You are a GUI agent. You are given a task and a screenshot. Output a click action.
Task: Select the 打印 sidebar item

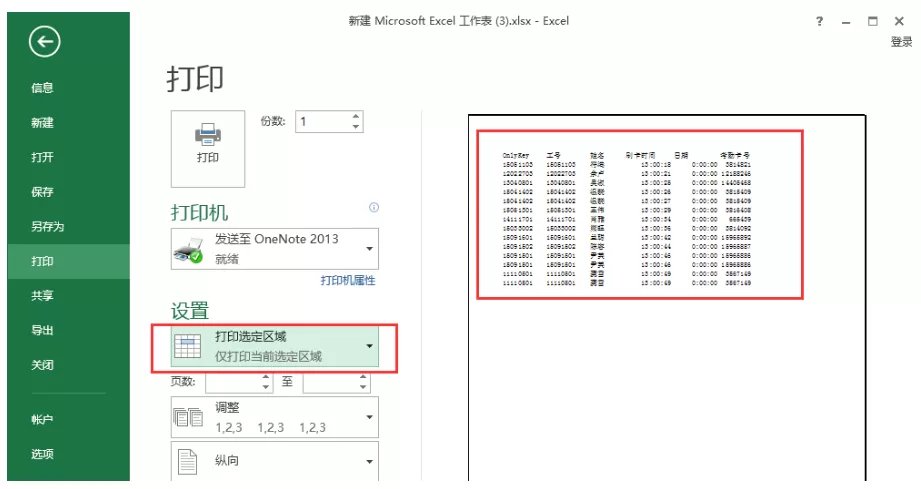click(68, 261)
